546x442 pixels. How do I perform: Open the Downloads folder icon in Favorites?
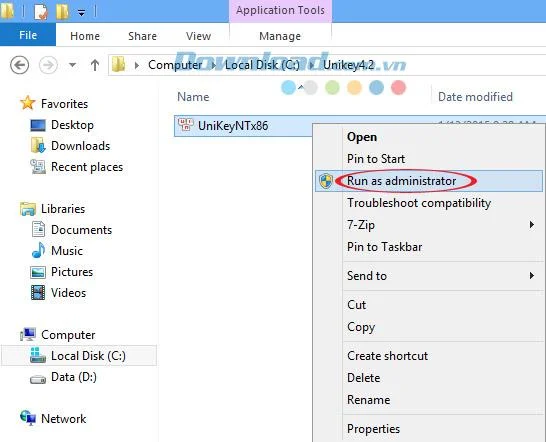pos(38,146)
